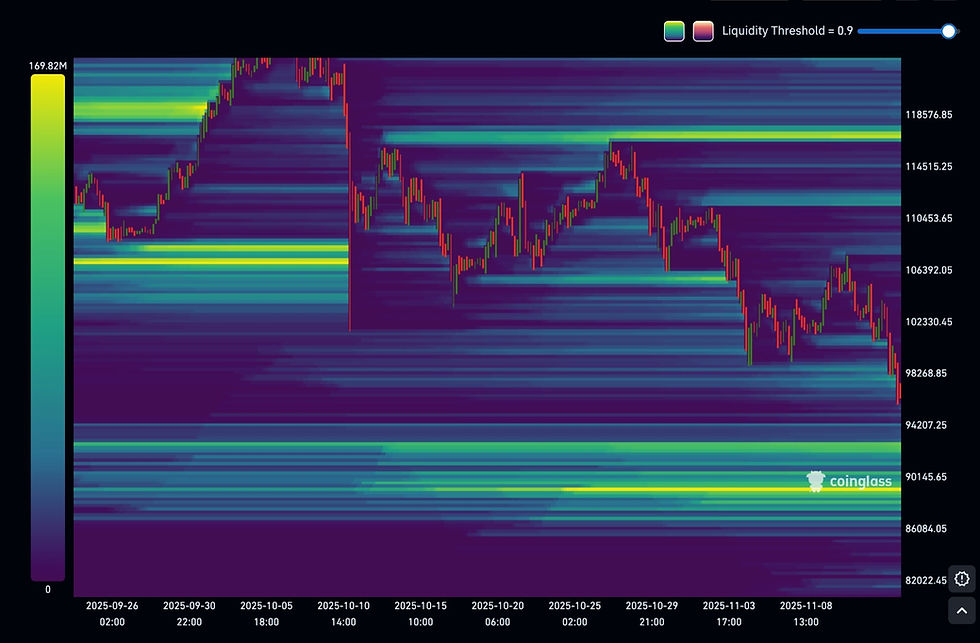The height and width of the screenshot is (643, 980).
Task: Click the 110453.65 price axis label
Action: [929, 219]
